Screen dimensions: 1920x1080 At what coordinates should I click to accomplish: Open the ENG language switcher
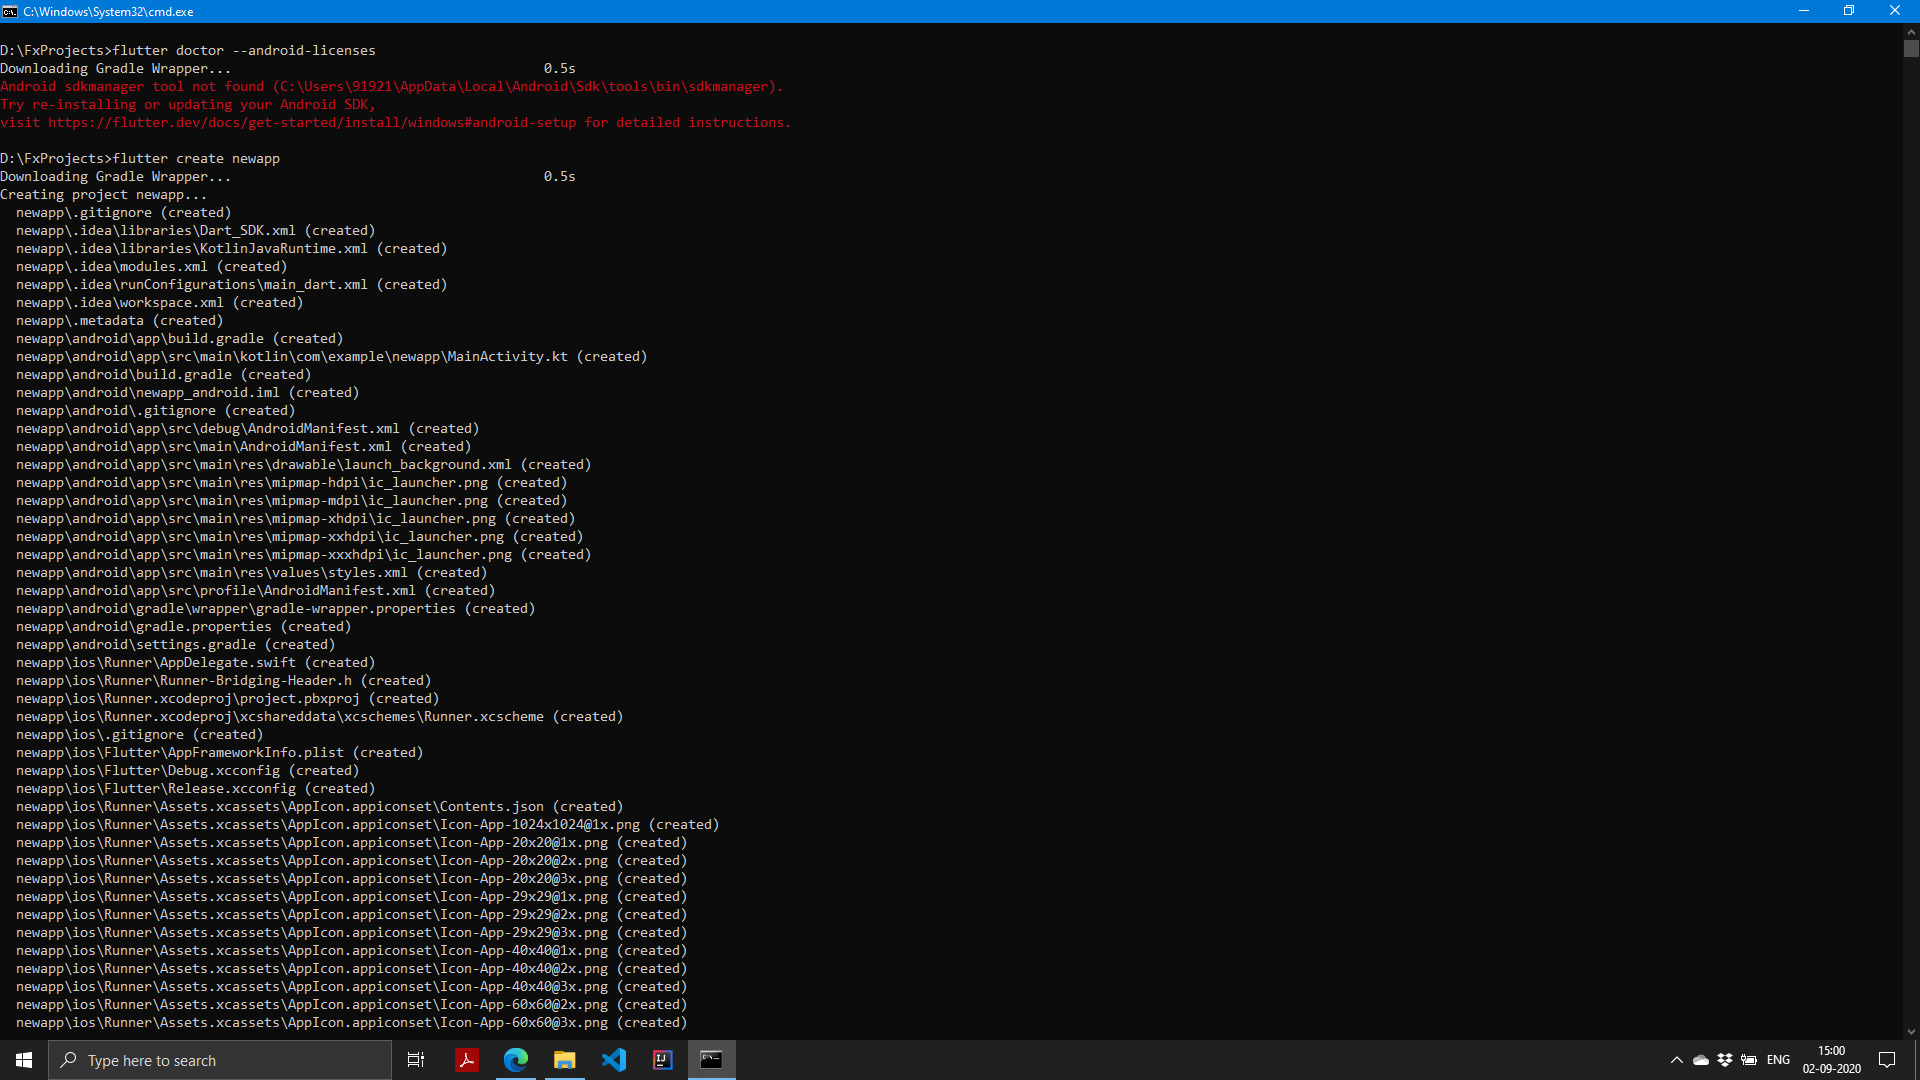1780,1060
